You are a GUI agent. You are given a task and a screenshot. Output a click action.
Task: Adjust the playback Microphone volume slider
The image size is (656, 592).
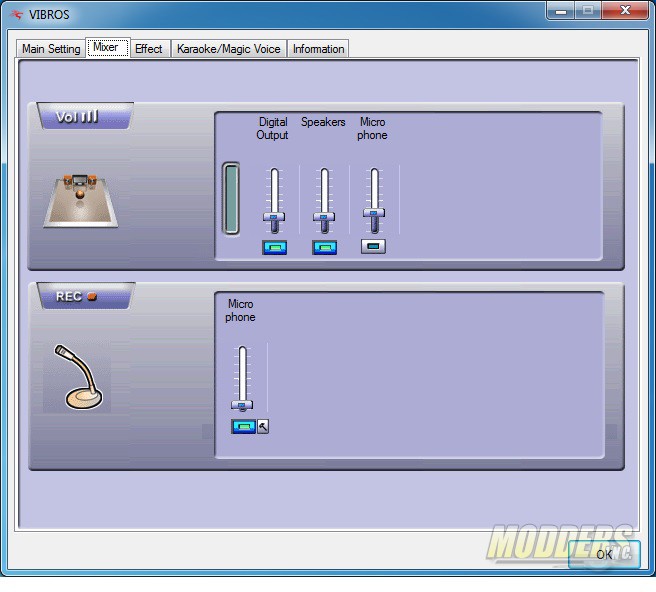[374, 213]
